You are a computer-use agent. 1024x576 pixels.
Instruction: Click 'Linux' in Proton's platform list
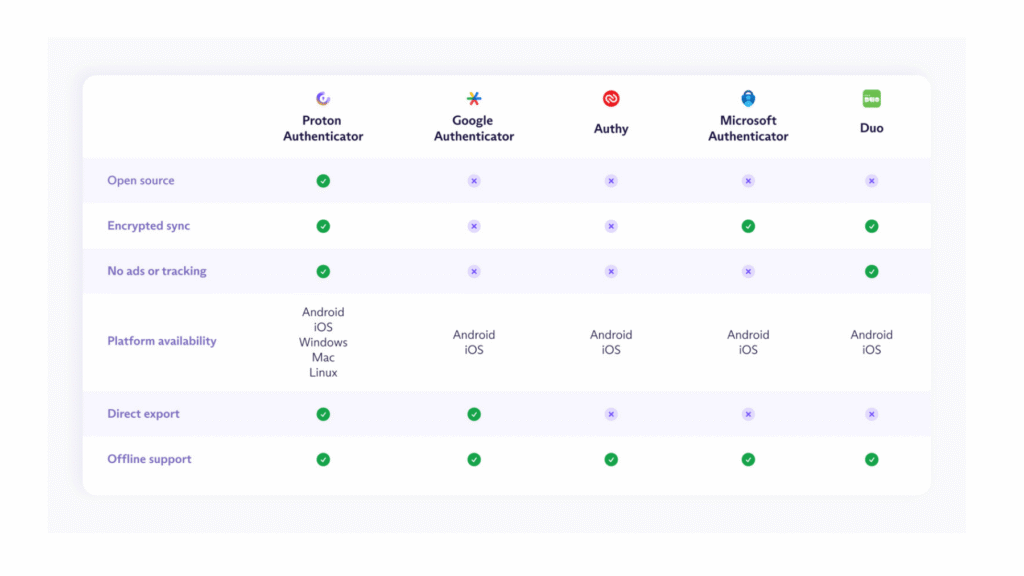[323, 372]
